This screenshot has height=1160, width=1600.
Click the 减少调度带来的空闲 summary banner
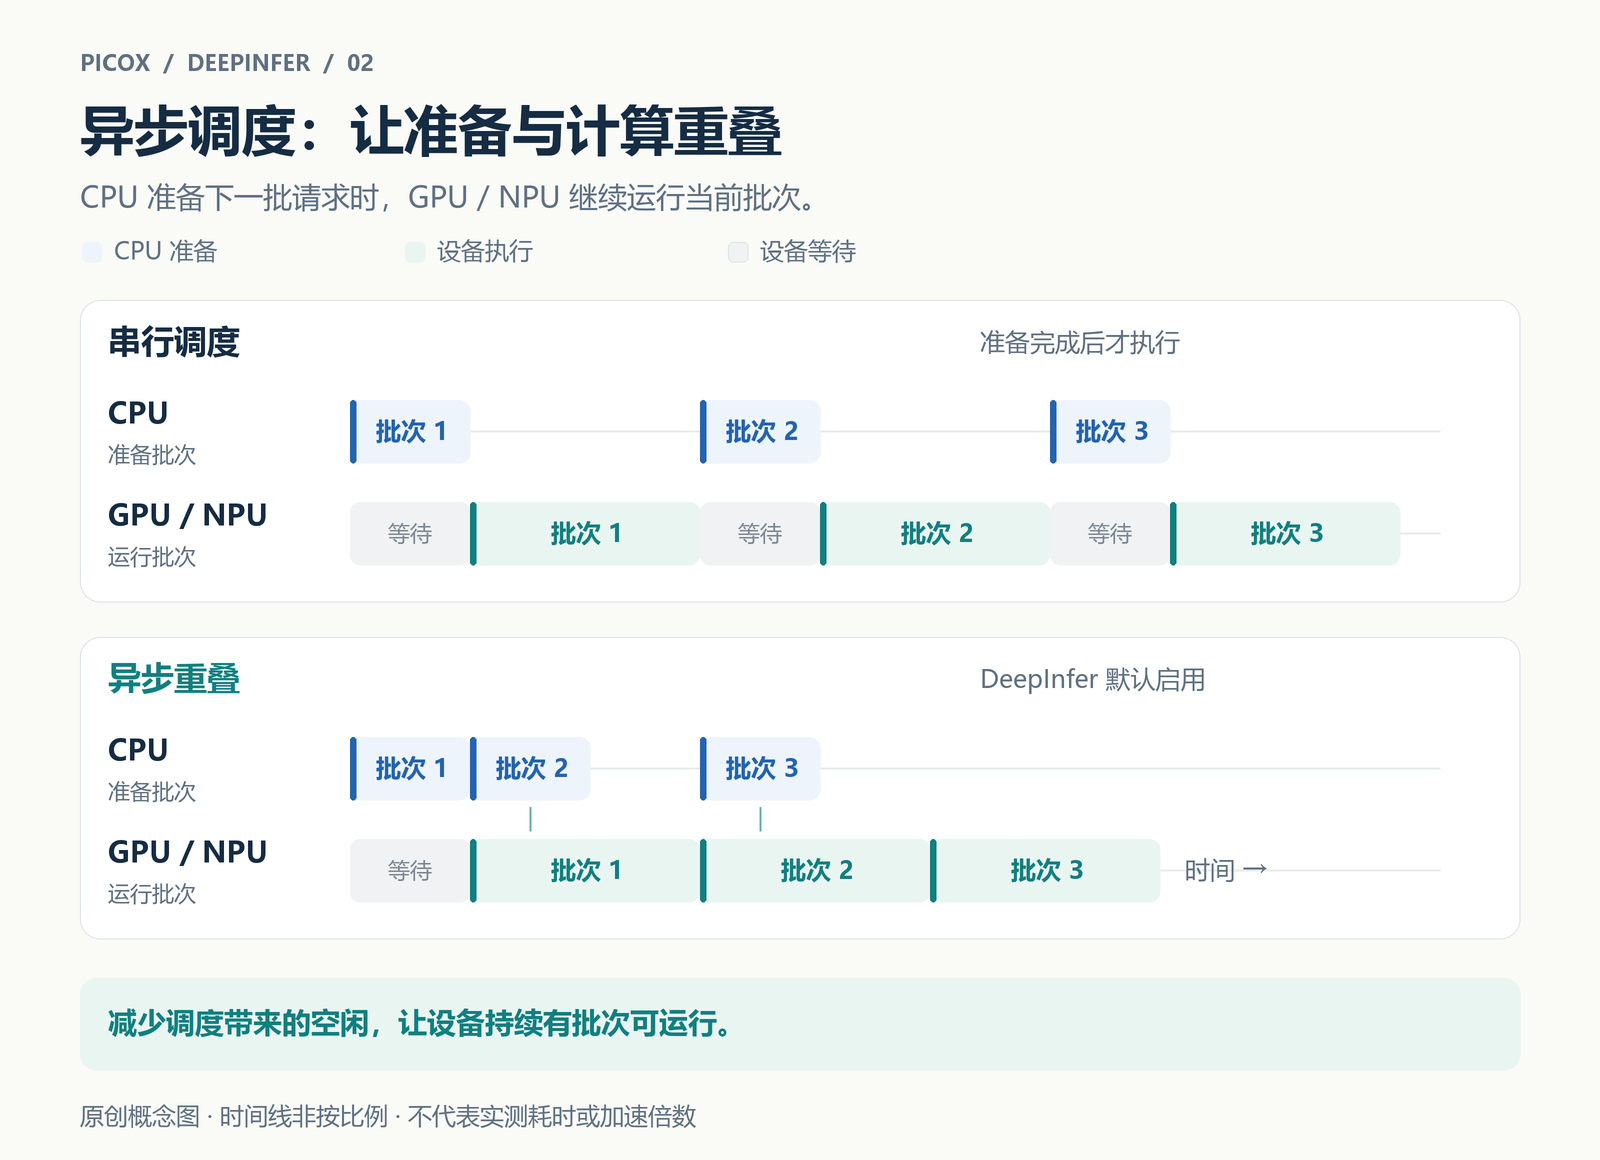(x=800, y=1024)
